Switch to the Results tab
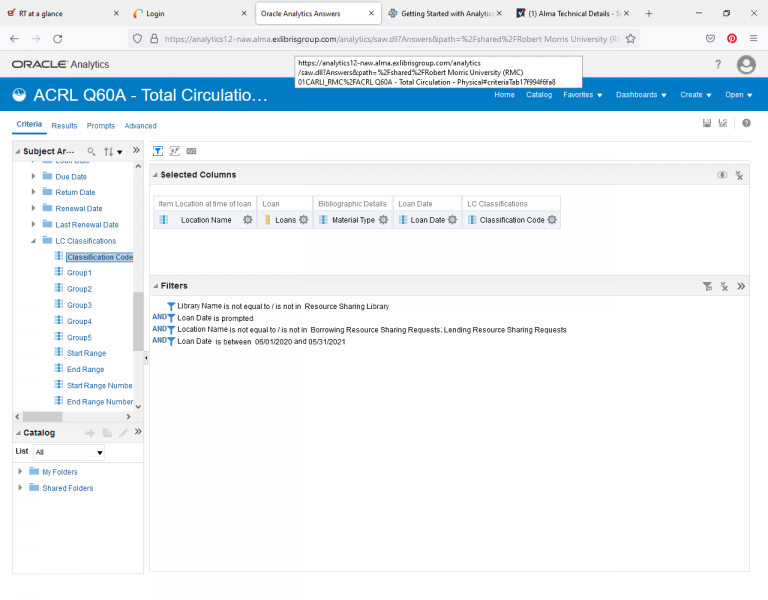Screen dimensions: 768x600 (x=64, y=126)
